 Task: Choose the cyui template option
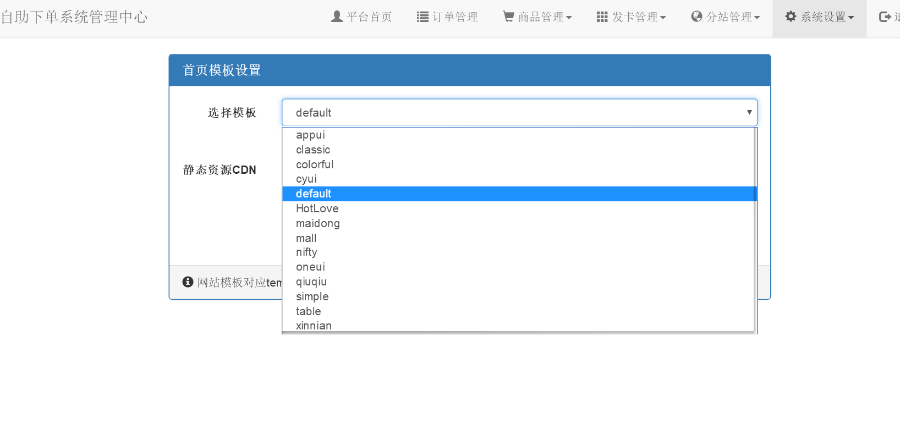point(519,179)
